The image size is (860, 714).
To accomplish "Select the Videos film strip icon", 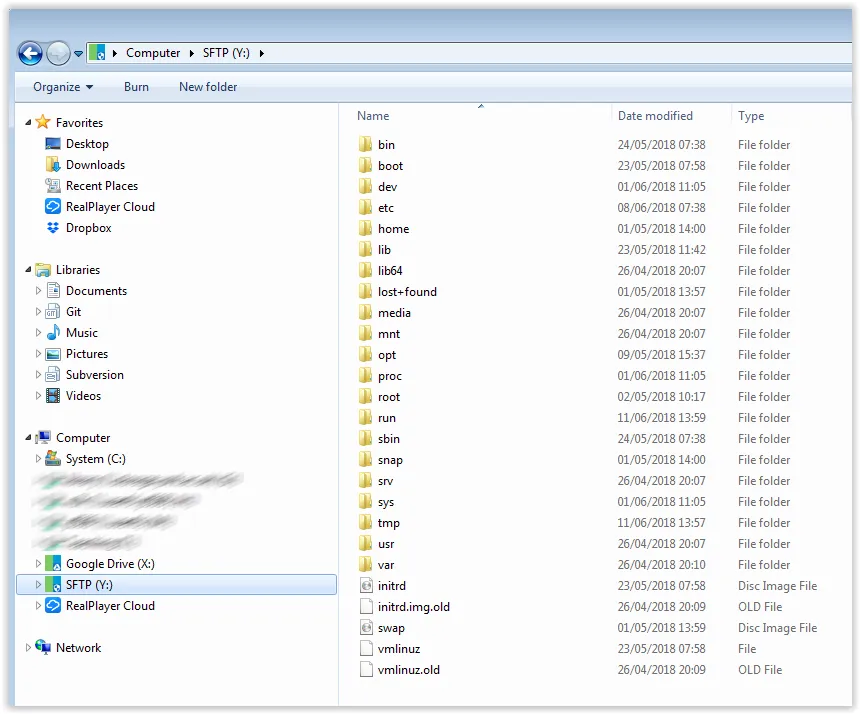I will (53, 395).
